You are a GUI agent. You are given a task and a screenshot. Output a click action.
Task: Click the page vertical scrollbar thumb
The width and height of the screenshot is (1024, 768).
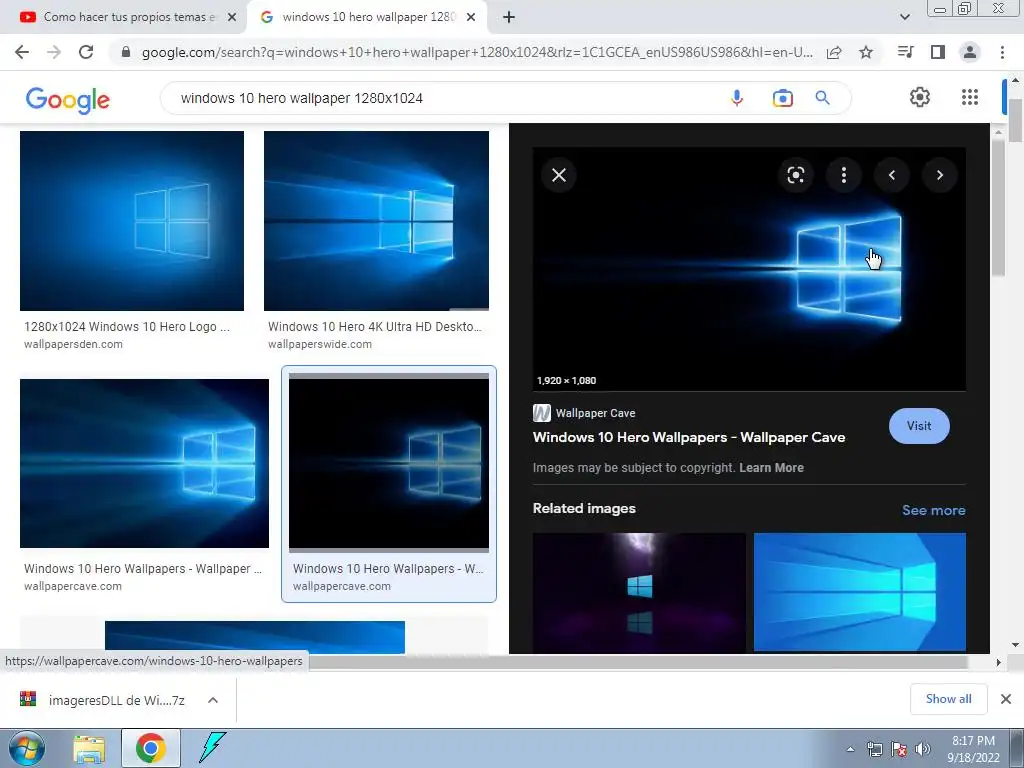pos(1015,120)
